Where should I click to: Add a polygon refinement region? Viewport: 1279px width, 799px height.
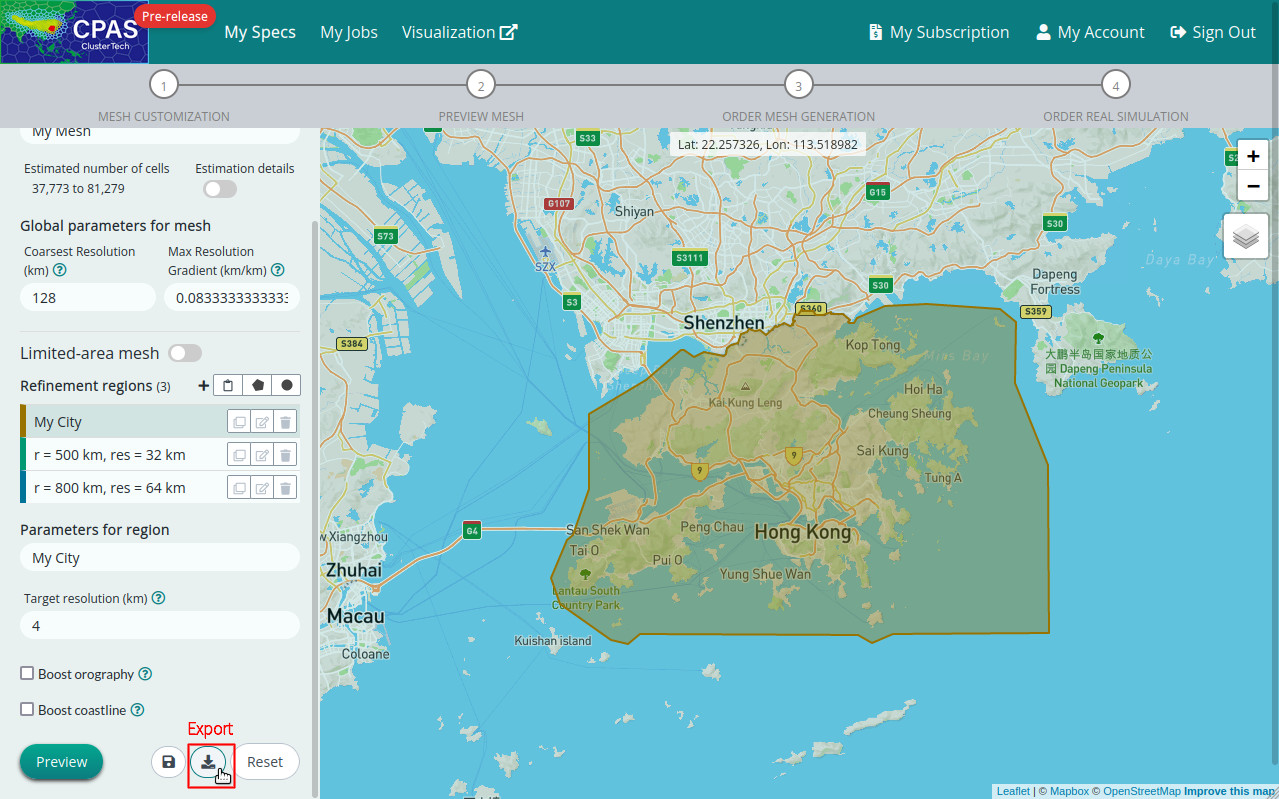tap(258, 385)
